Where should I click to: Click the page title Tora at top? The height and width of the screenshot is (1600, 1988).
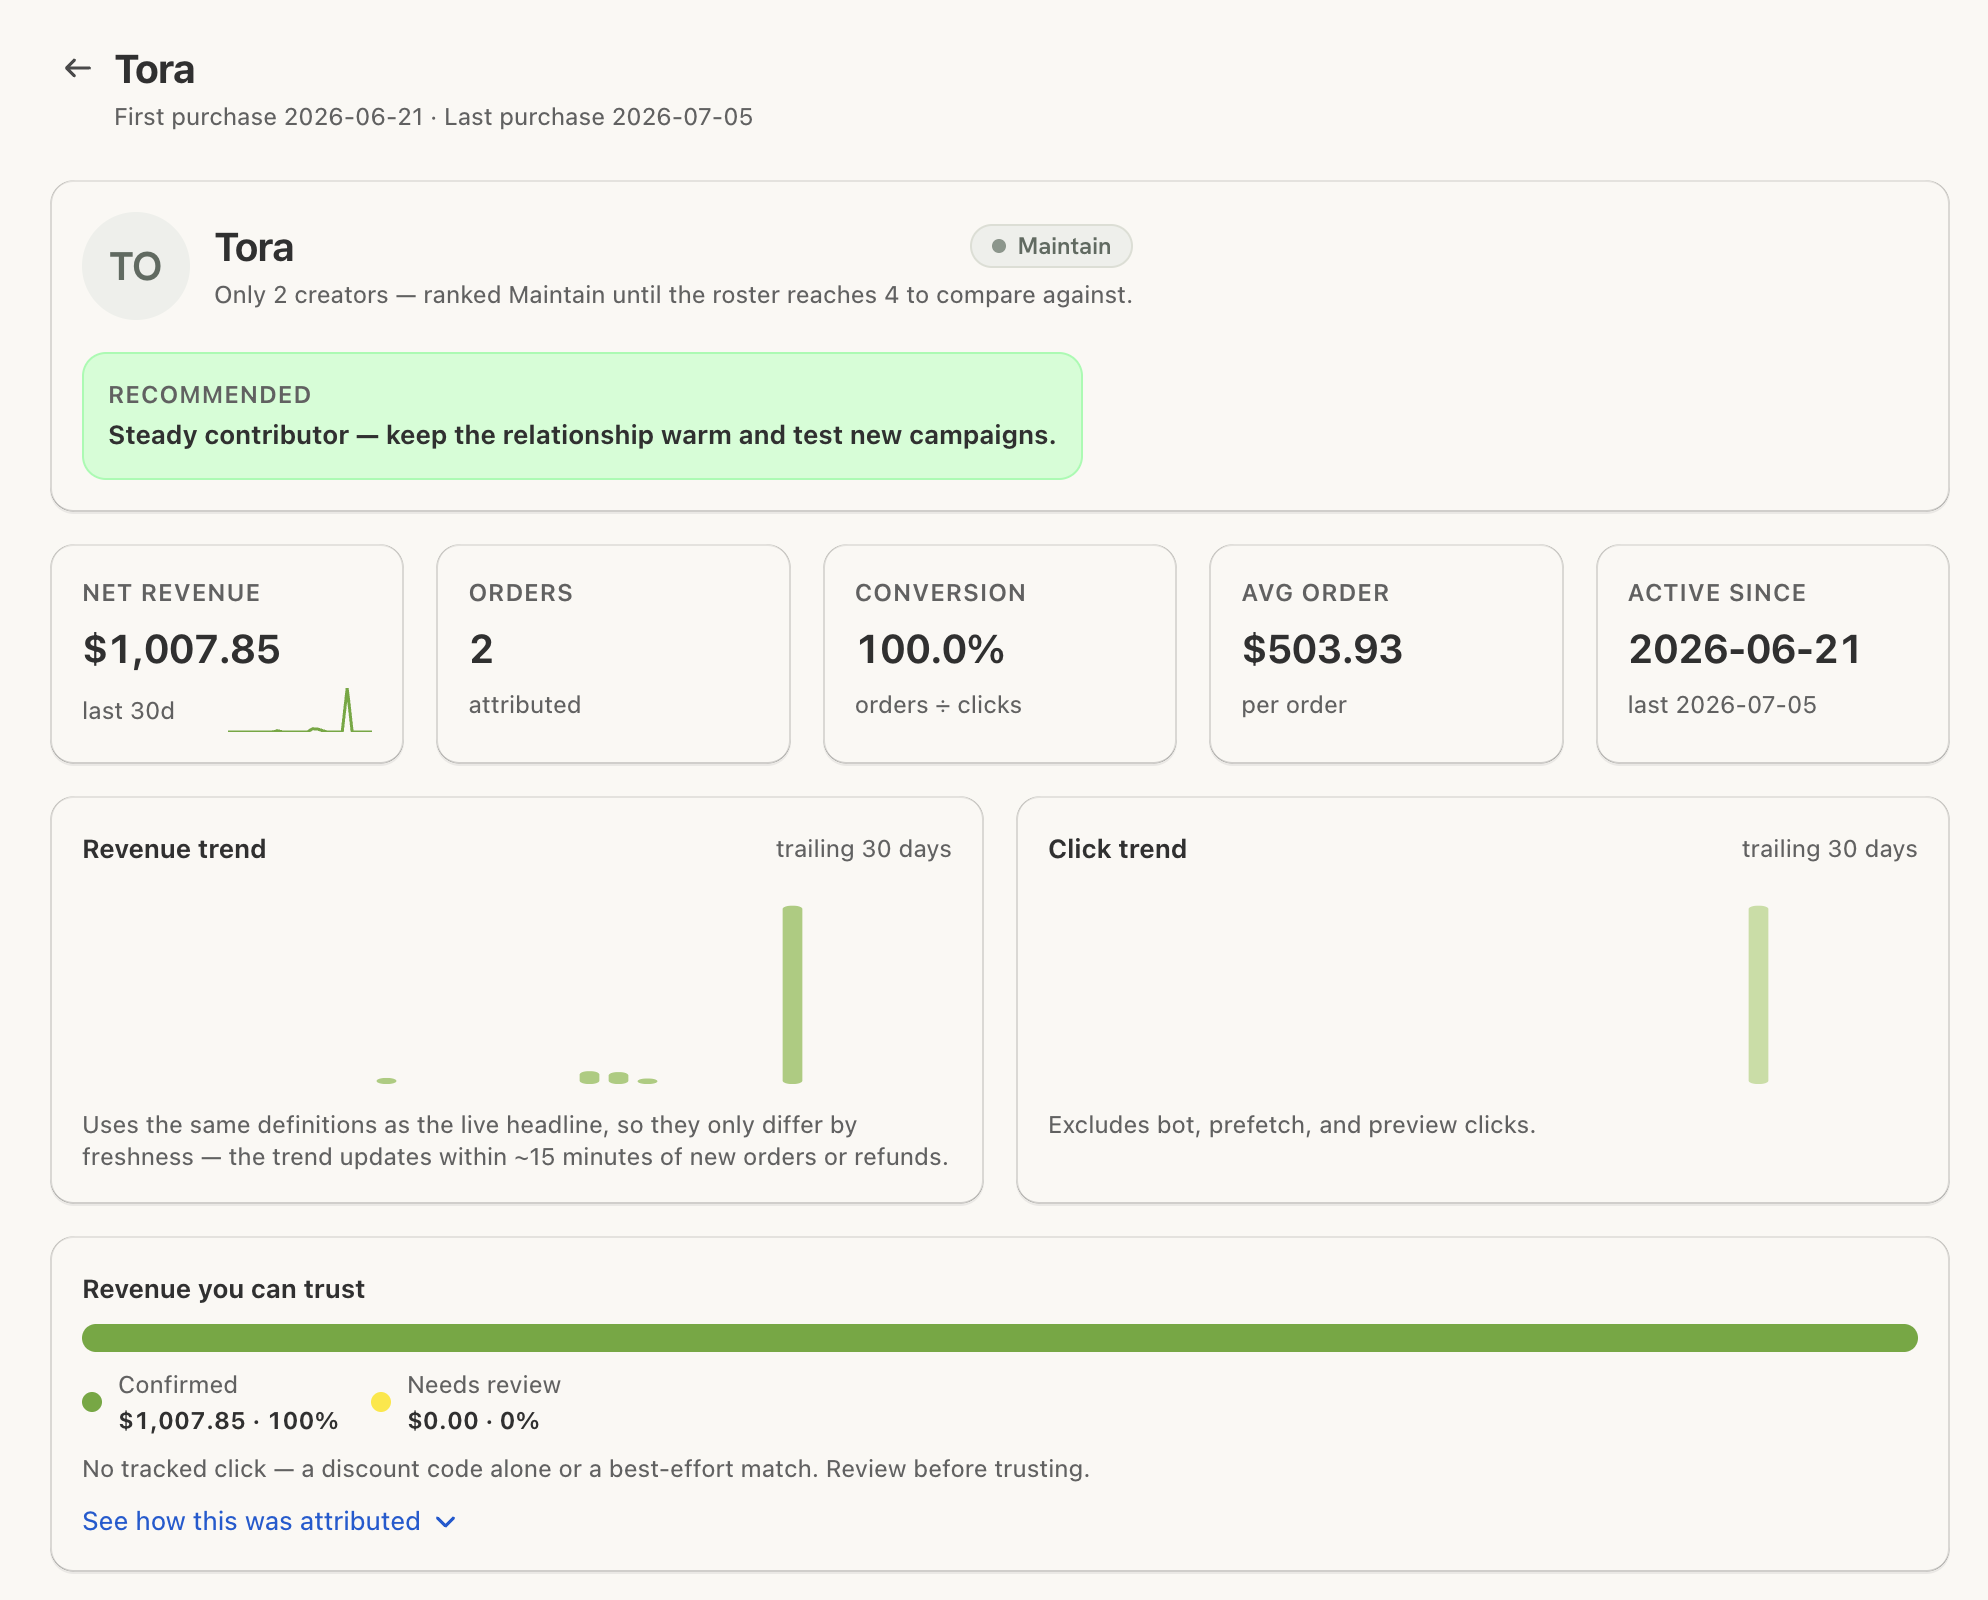tap(155, 70)
